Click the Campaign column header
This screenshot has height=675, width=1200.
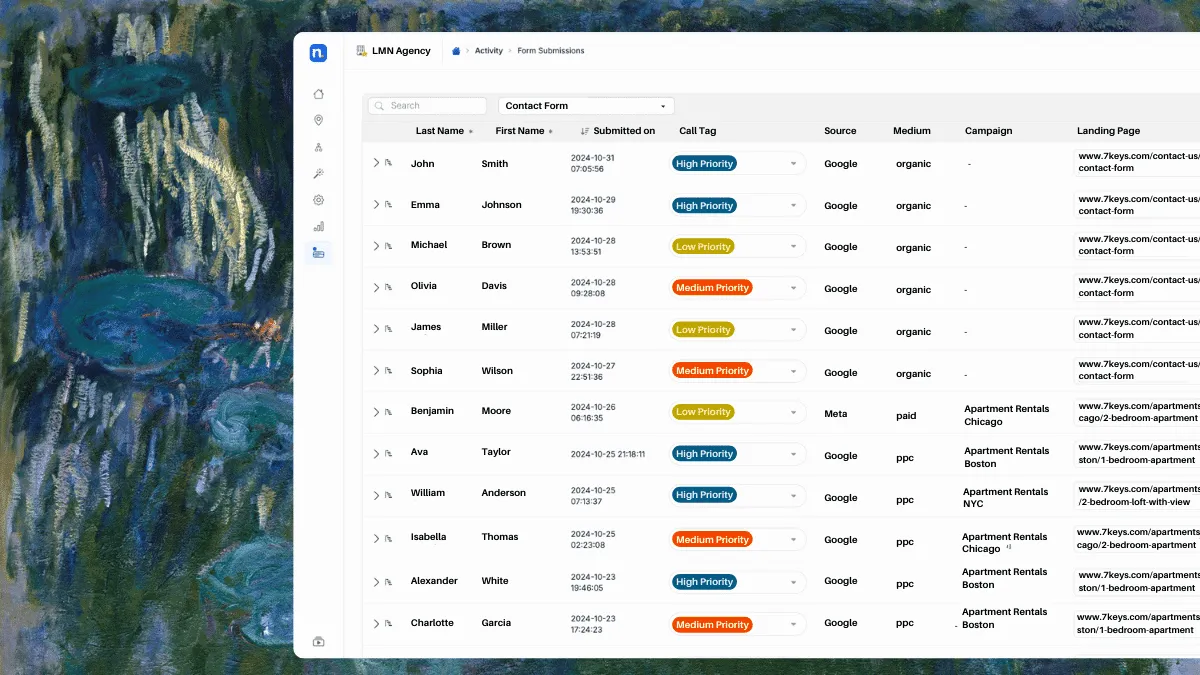click(x=989, y=131)
